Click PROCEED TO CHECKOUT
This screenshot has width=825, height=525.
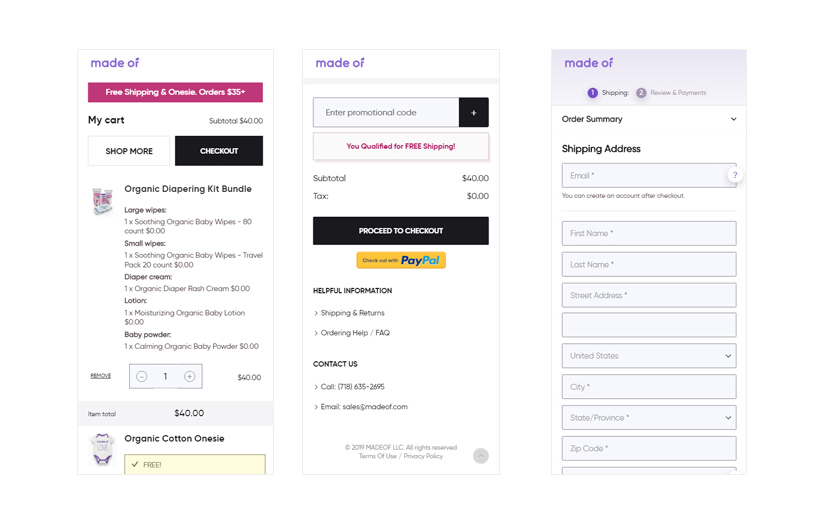click(401, 231)
